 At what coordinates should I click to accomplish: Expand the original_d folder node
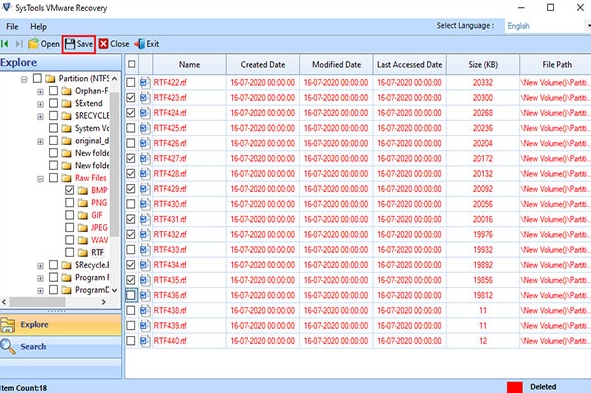coord(40,142)
